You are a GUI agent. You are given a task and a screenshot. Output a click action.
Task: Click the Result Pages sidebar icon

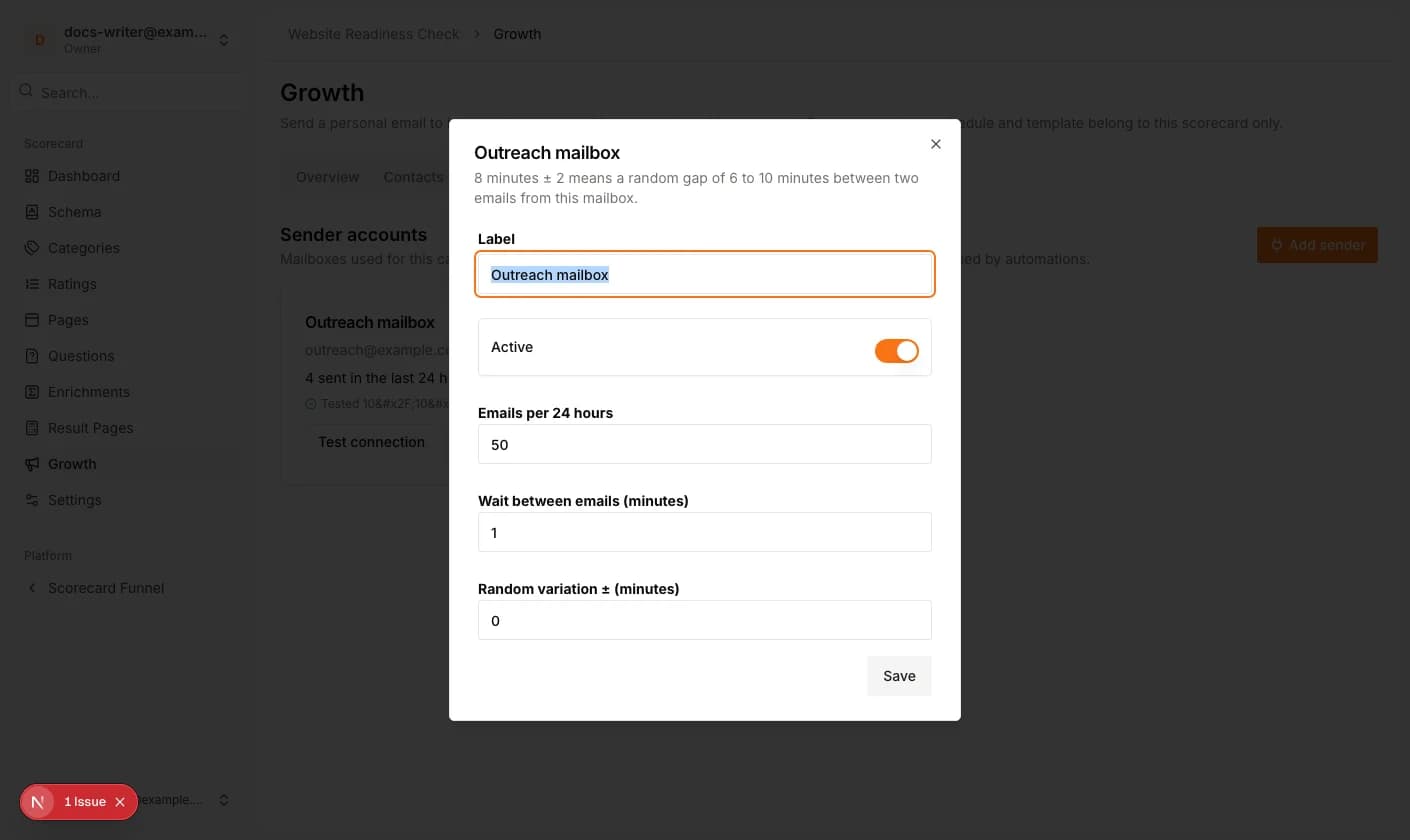pos(32,428)
